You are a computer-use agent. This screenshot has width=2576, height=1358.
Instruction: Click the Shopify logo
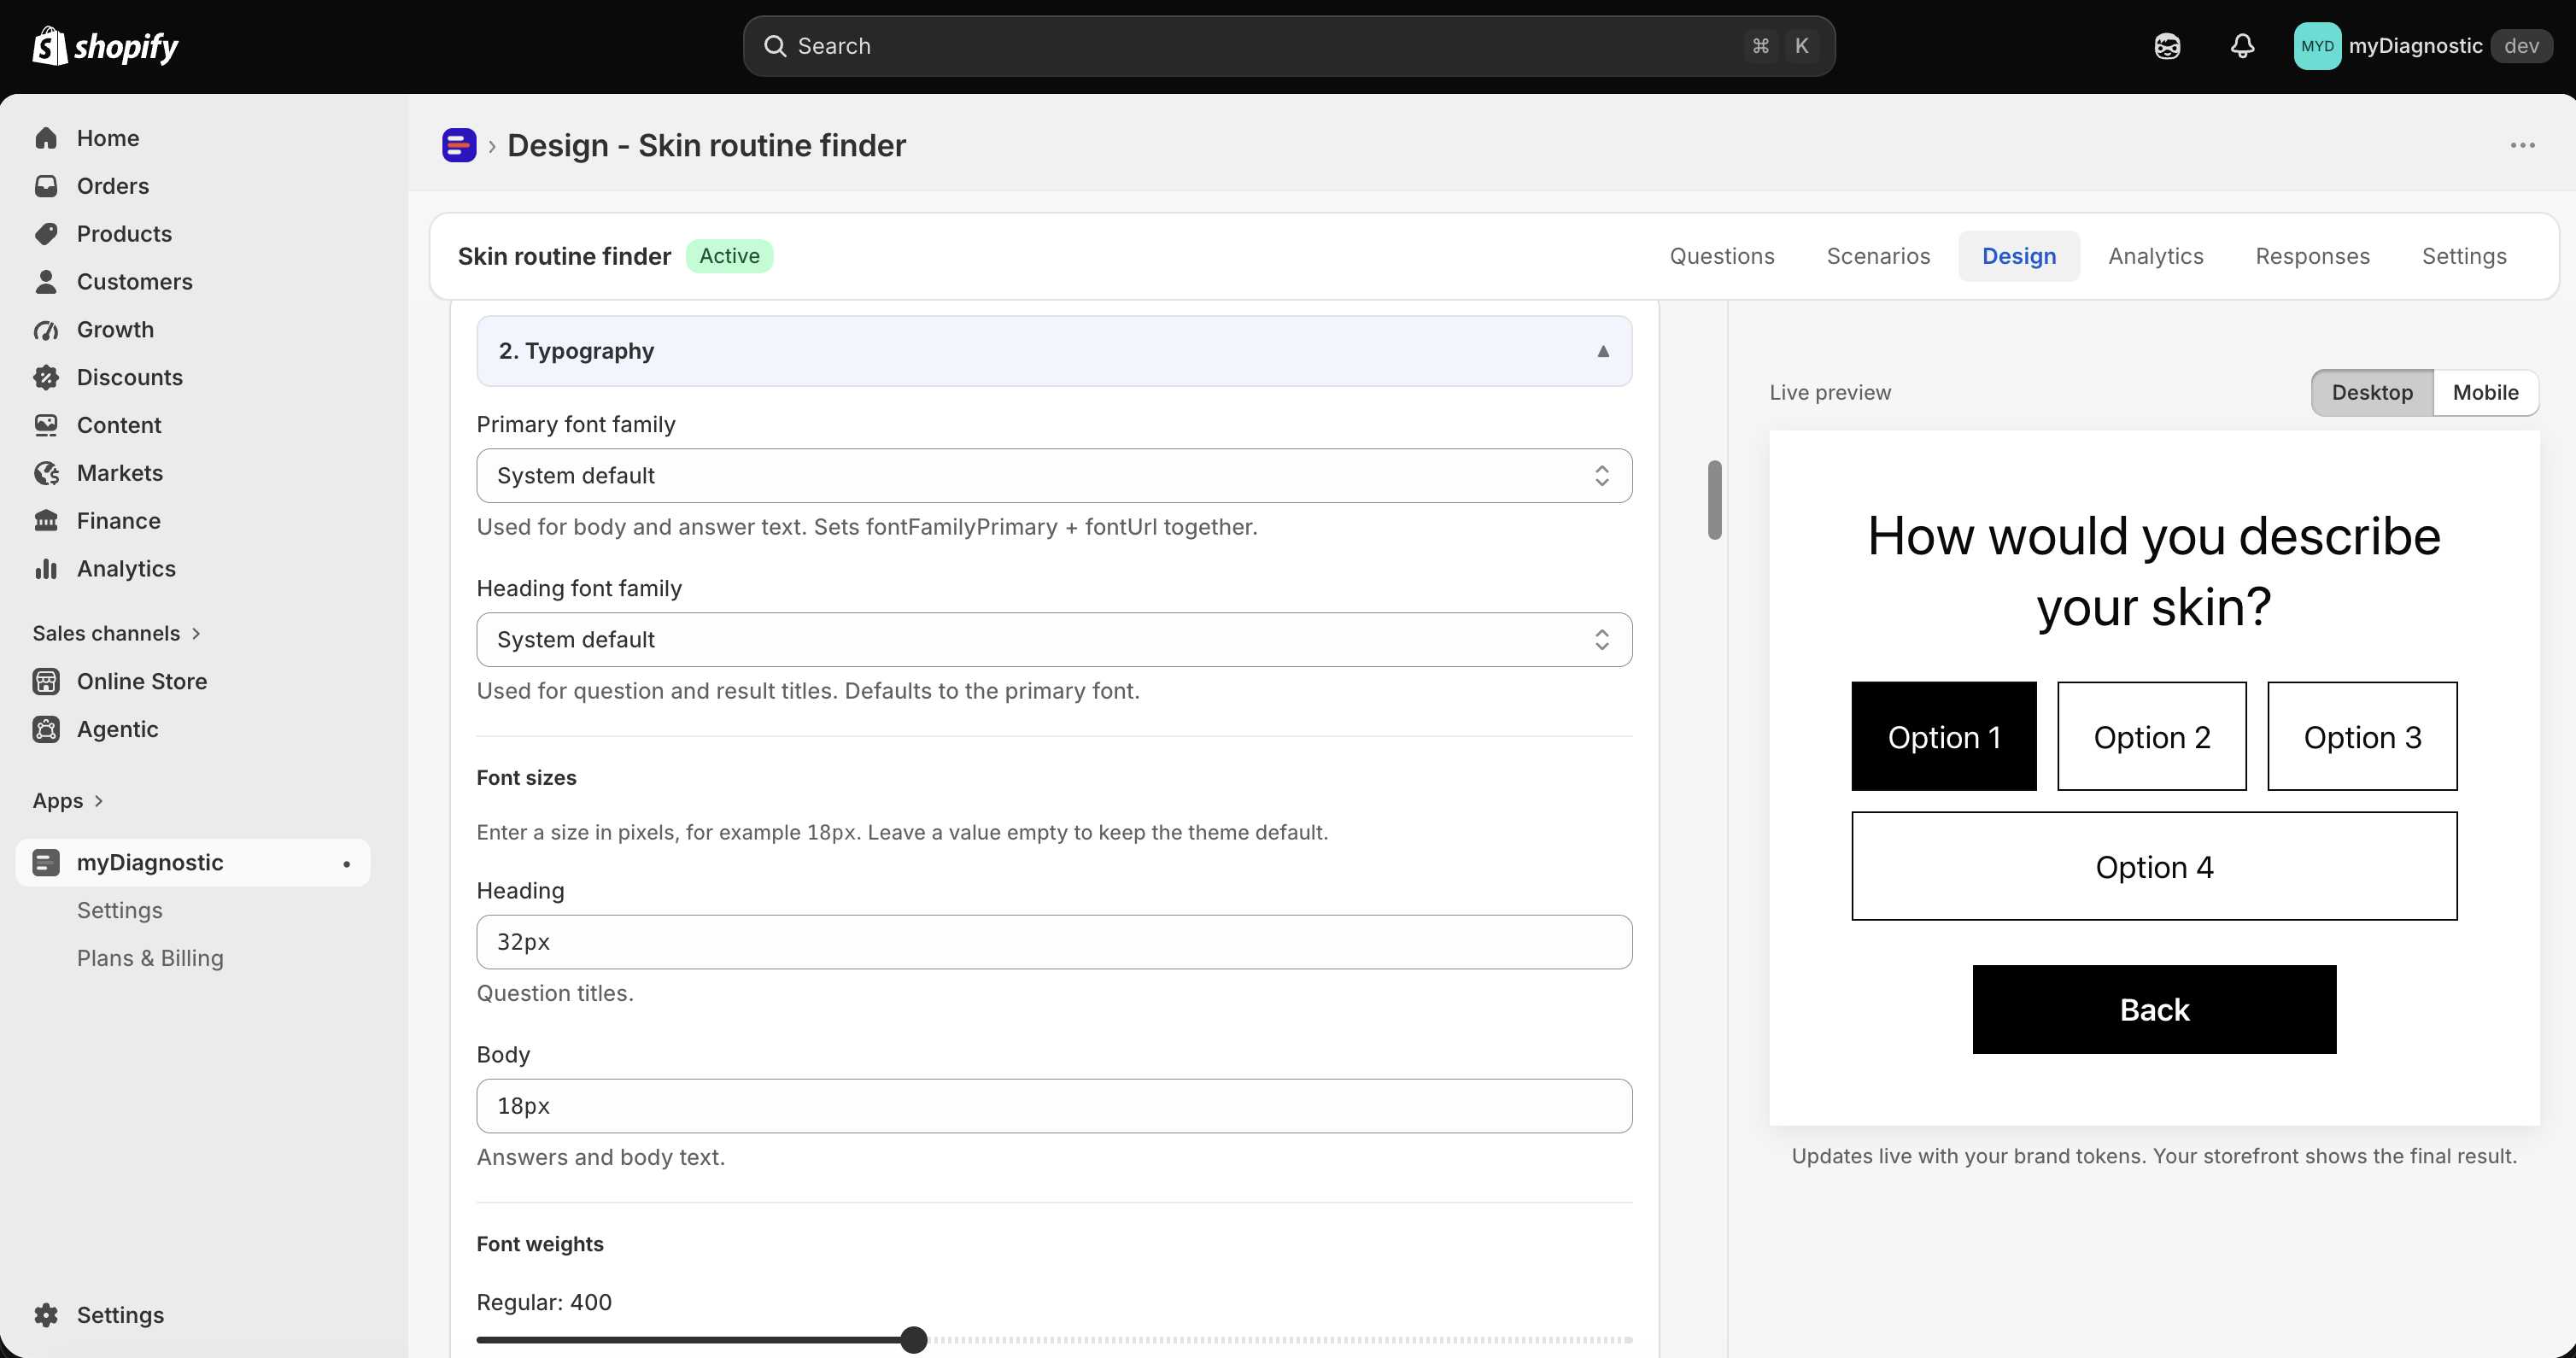pyautogui.click(x=105, y=46)
